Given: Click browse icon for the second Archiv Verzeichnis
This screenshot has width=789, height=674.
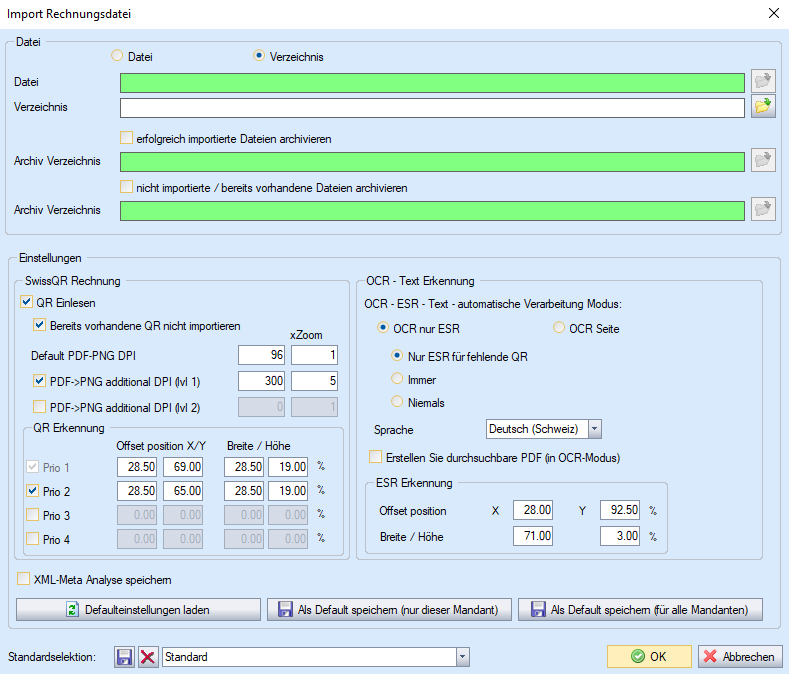Looking at the screenshot, I should pyautogui.click(x=763, y=210).
